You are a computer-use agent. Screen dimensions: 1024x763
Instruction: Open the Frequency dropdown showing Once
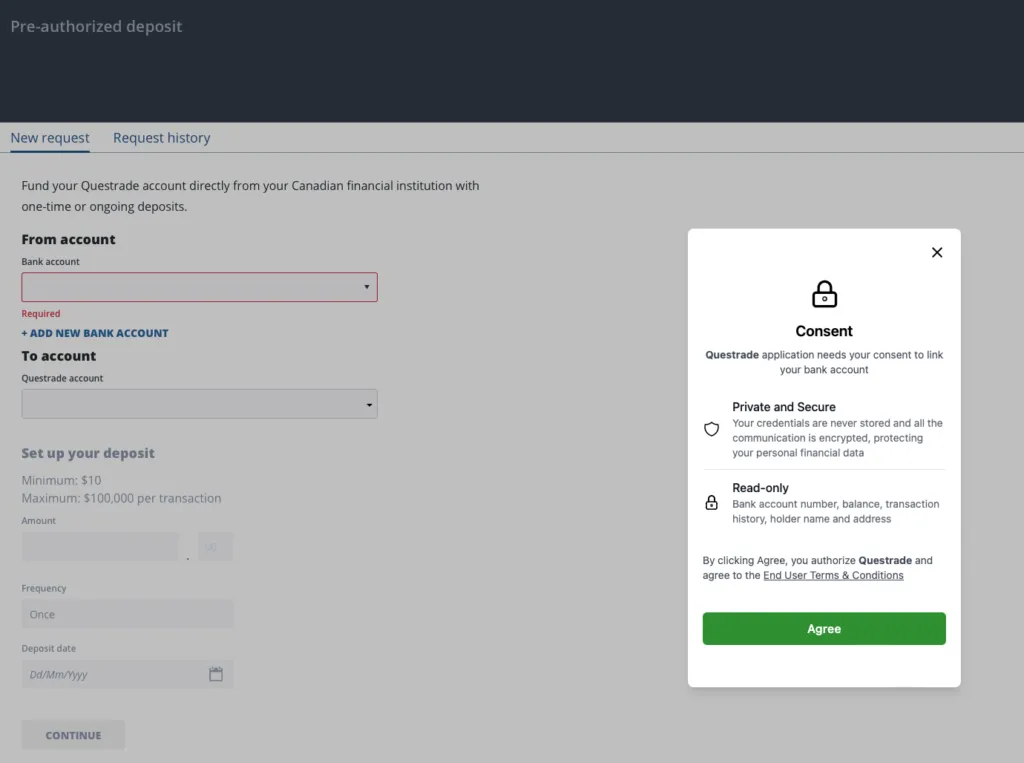(127, 614)
